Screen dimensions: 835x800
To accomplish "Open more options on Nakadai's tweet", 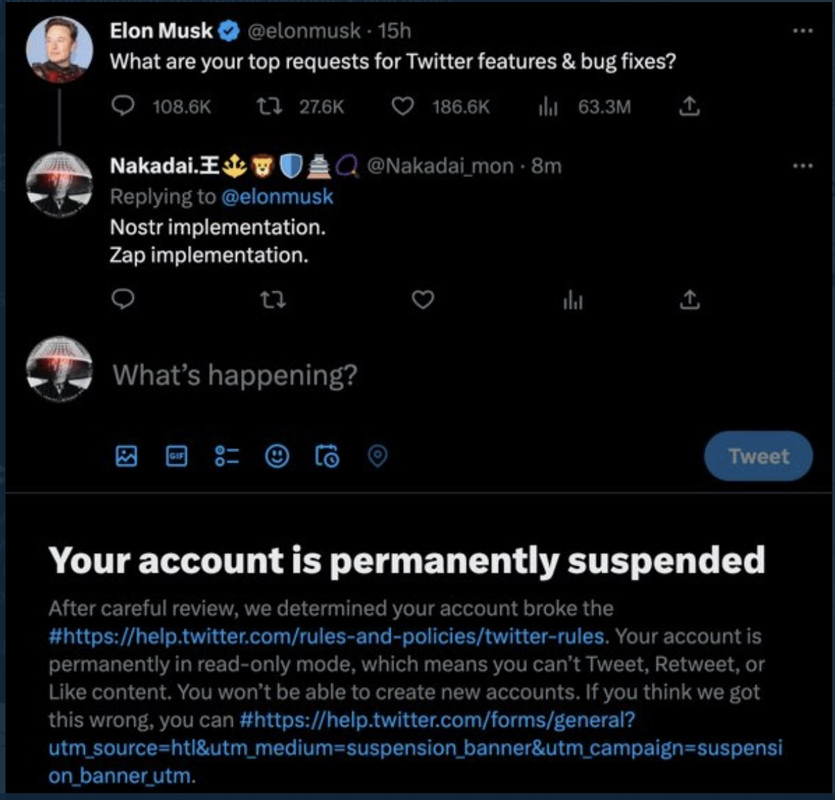I will [802, 165].
